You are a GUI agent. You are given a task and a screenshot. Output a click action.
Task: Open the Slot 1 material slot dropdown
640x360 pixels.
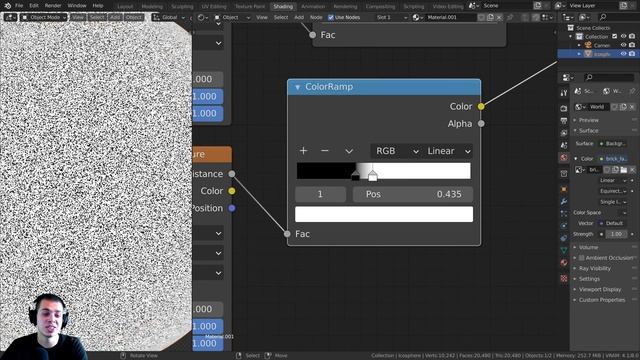[391, 18]
